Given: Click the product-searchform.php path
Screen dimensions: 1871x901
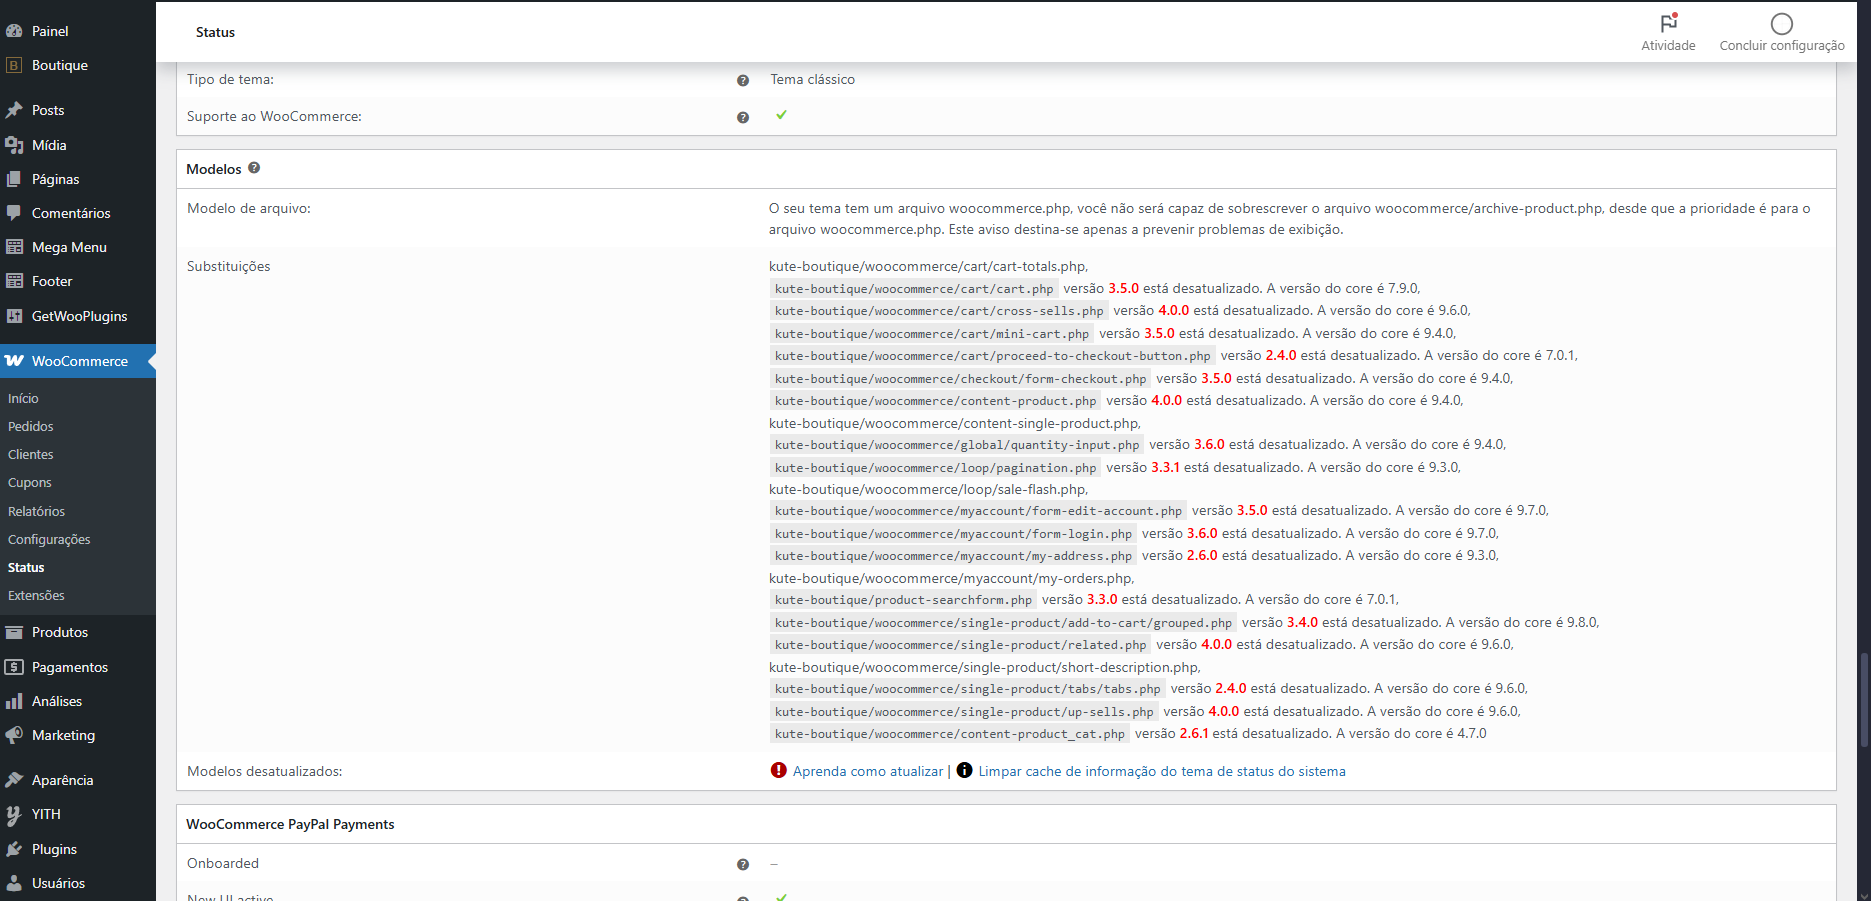Looking at the screenshot, I should 903,600.
